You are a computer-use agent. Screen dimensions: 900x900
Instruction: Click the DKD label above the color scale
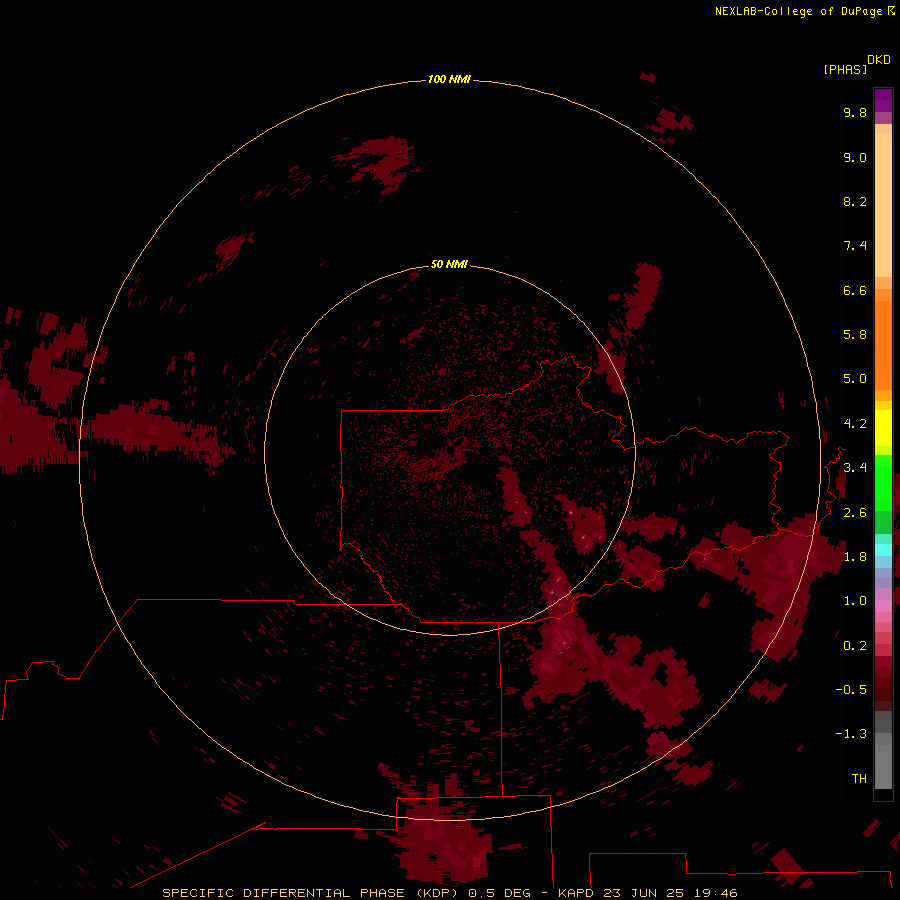coord(878,60)
